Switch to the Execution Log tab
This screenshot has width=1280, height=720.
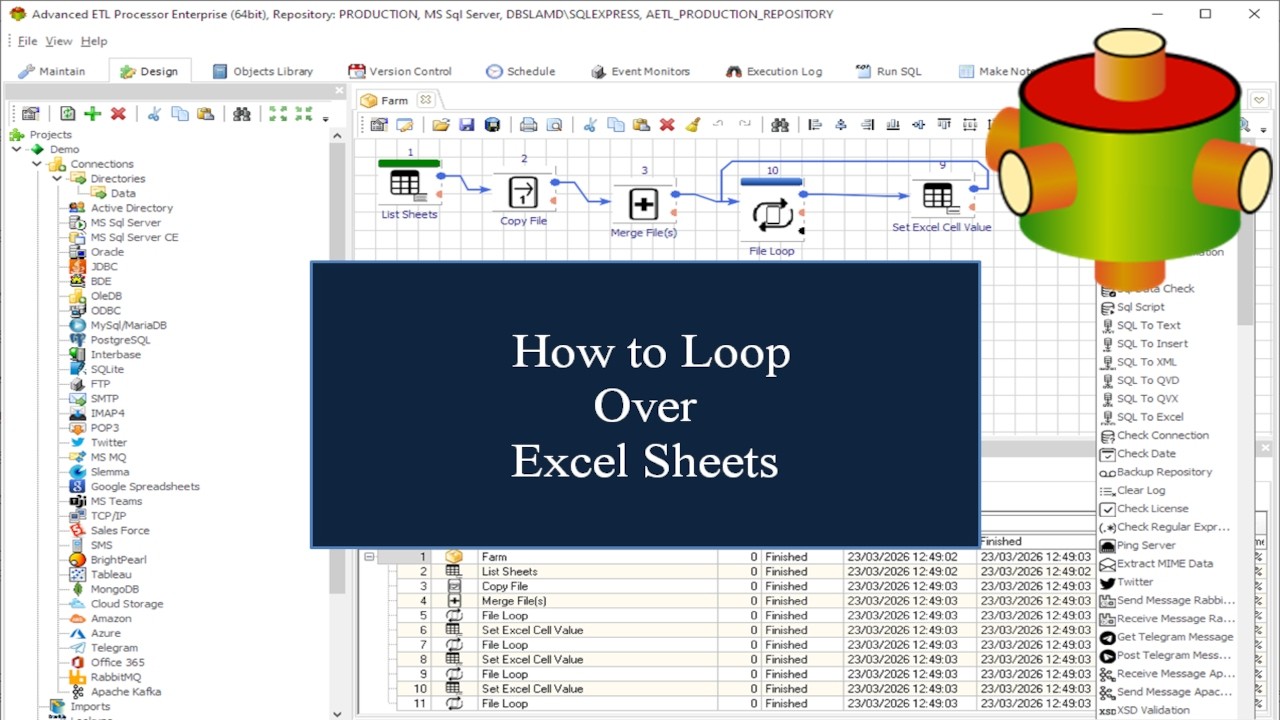774,71
